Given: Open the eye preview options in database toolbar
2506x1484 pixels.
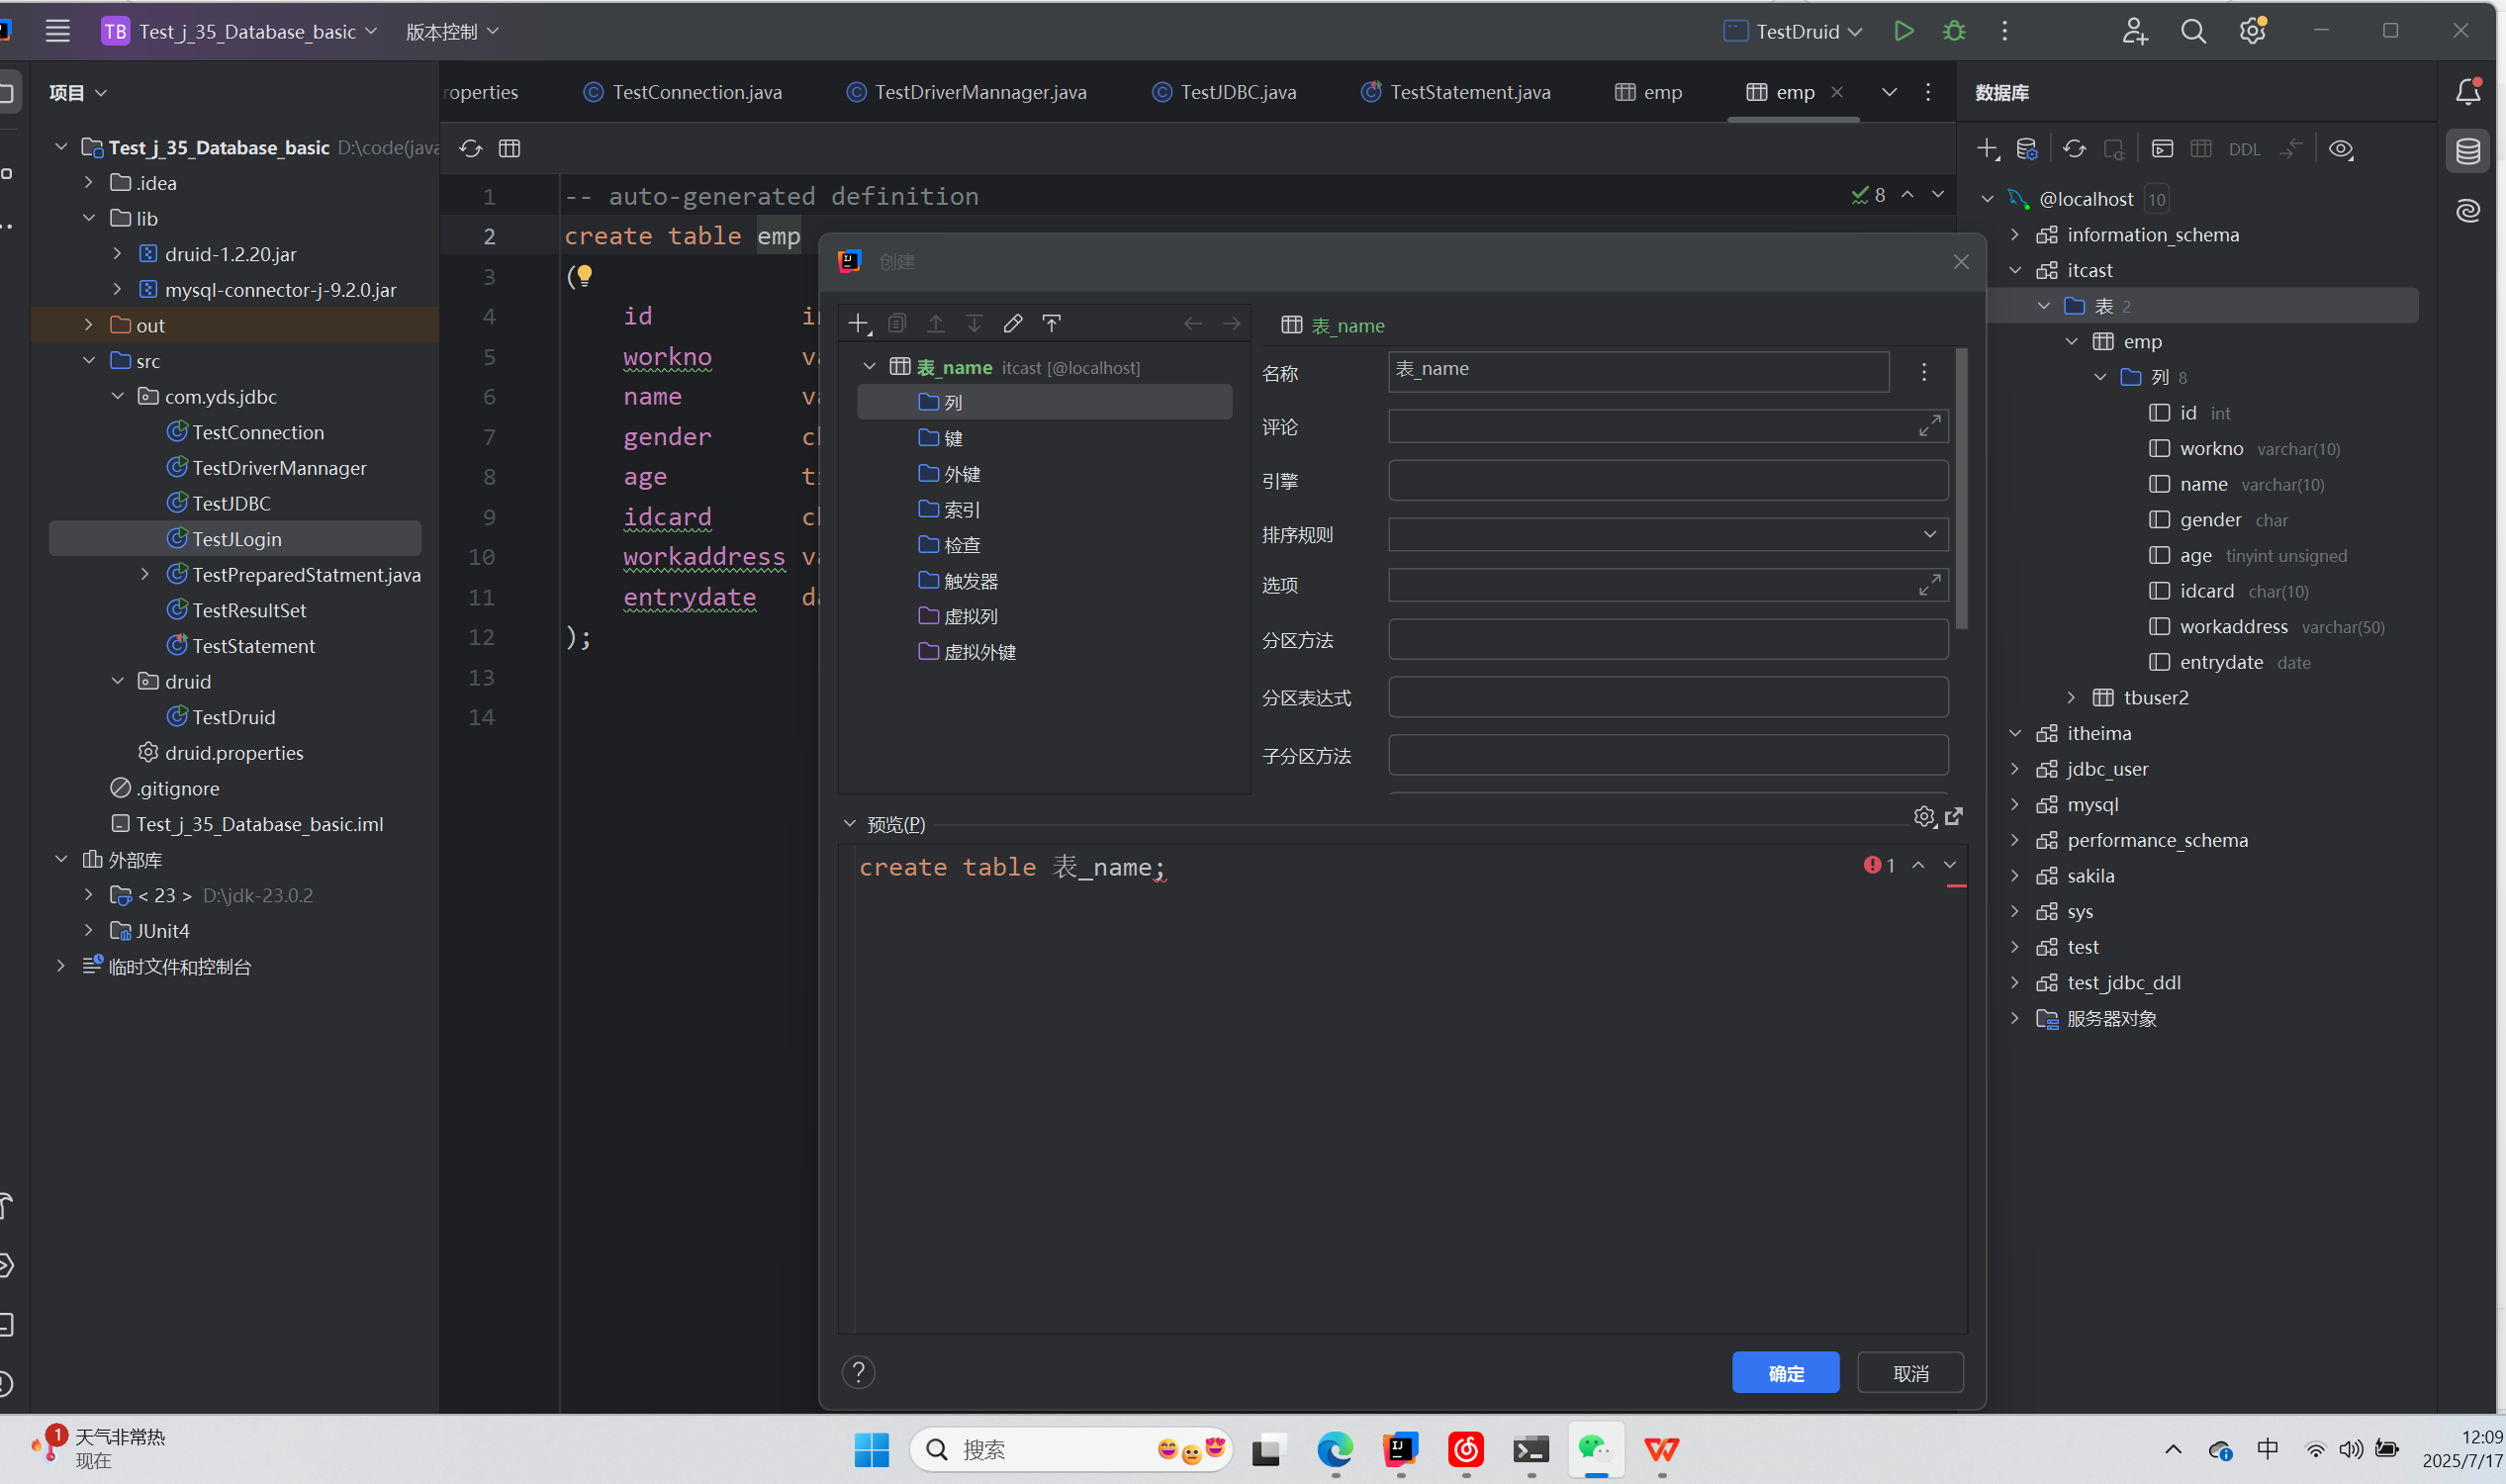Looking at the screenshot, I should 2341,148.
